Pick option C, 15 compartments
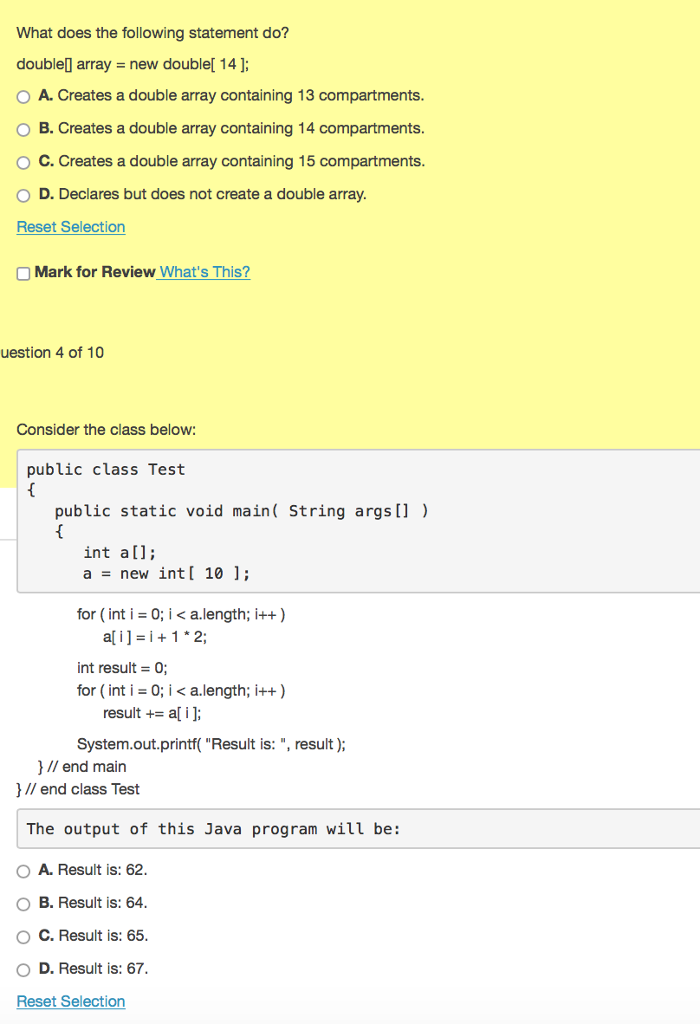Image resolution: width=700 pixels, height=1024 pixels. pyautogui.click(x=24, y=163)
